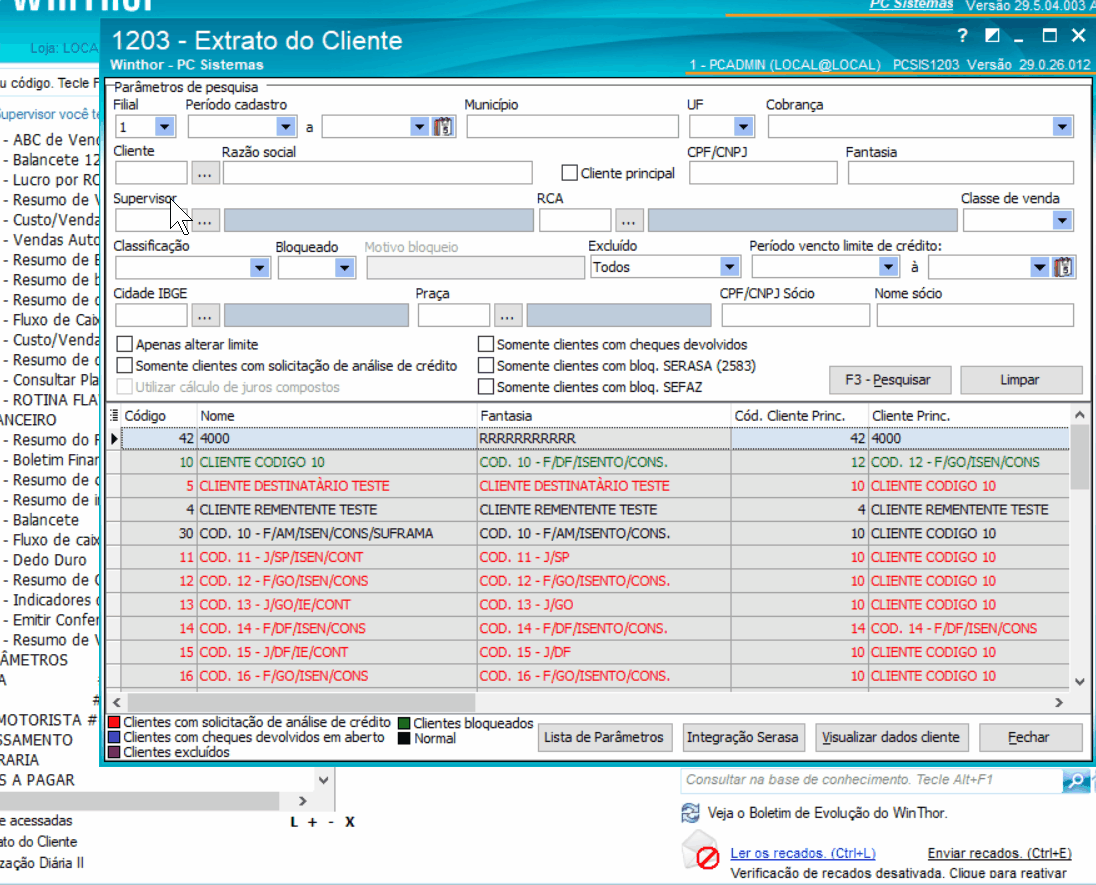The image size is (1096, 885).
Task: Click grid column selector icon beside Código
Action: (x=114, y=416)
